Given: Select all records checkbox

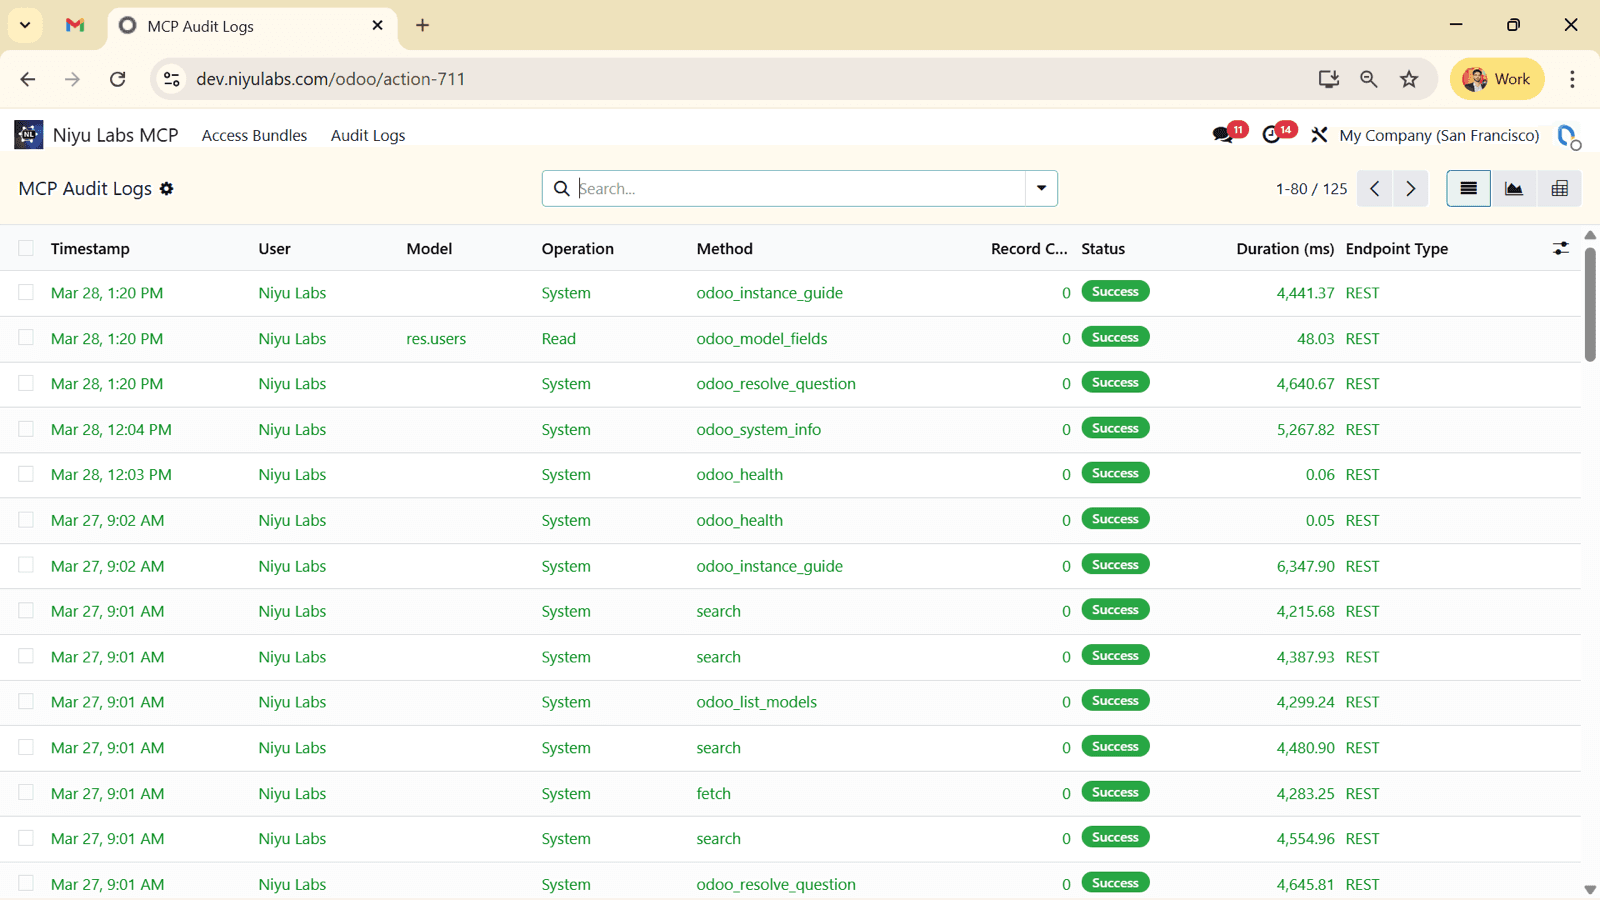Looking at the screenshot, I should [26, 248].
